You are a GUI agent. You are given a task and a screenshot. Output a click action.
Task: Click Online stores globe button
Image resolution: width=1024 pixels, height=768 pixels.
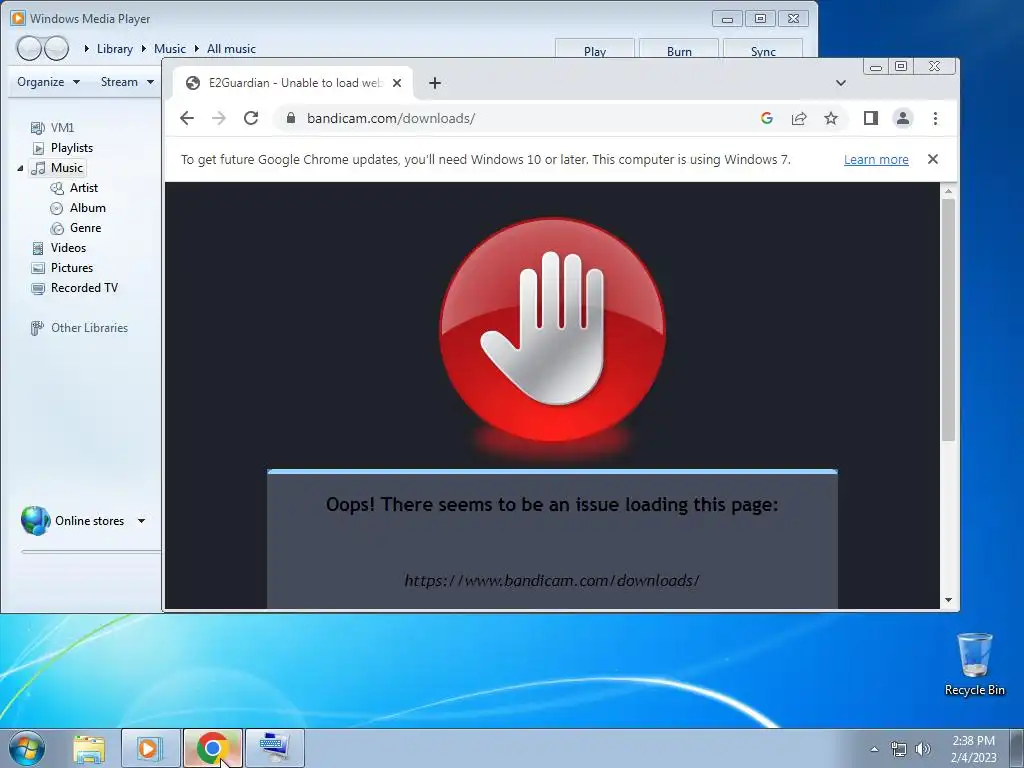pyautogui.click(x=35, y=520)
